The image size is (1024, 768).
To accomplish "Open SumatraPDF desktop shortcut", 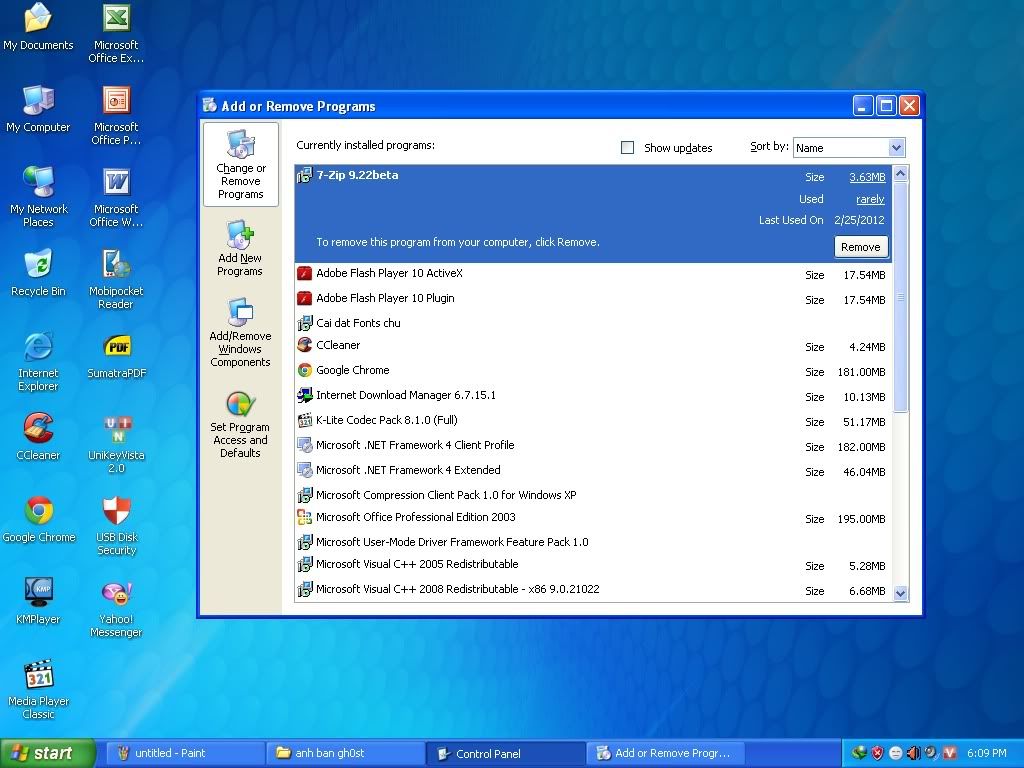I will (x=117, y=355).
